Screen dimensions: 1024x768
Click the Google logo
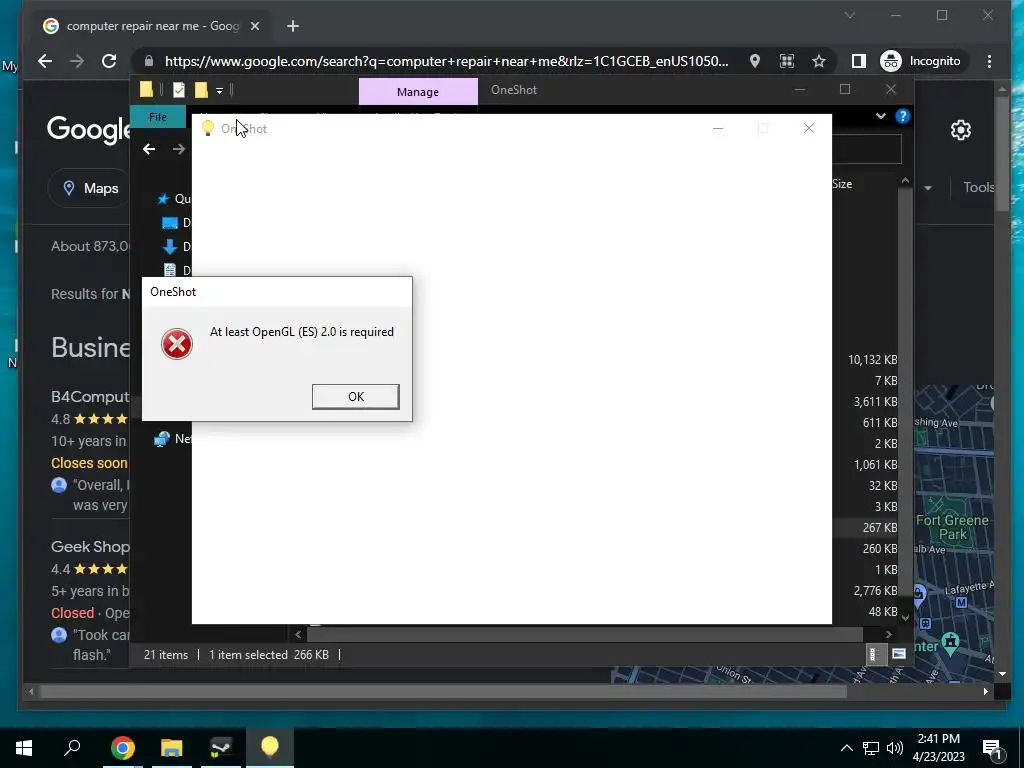(x=89, y=130)
